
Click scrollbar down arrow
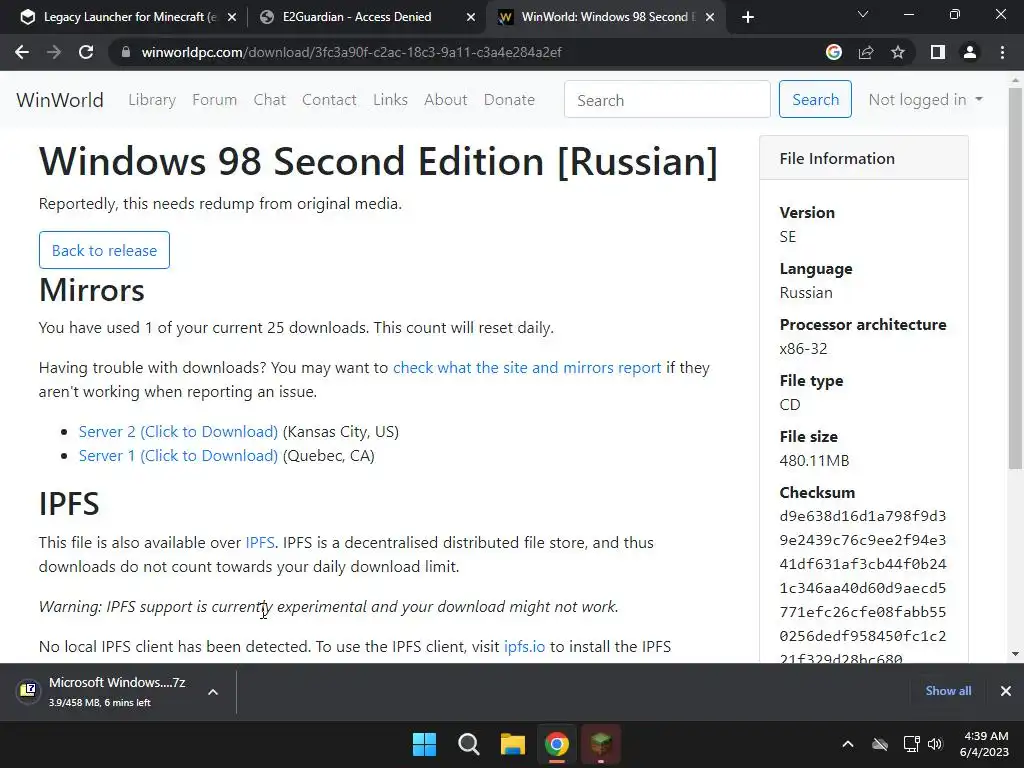[x=1015, y=654]
